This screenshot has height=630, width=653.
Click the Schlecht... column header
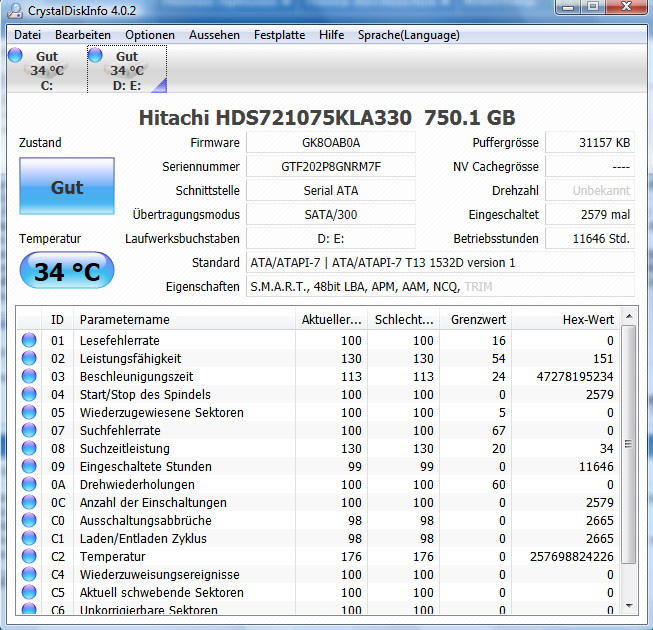[x=404, y=319]
